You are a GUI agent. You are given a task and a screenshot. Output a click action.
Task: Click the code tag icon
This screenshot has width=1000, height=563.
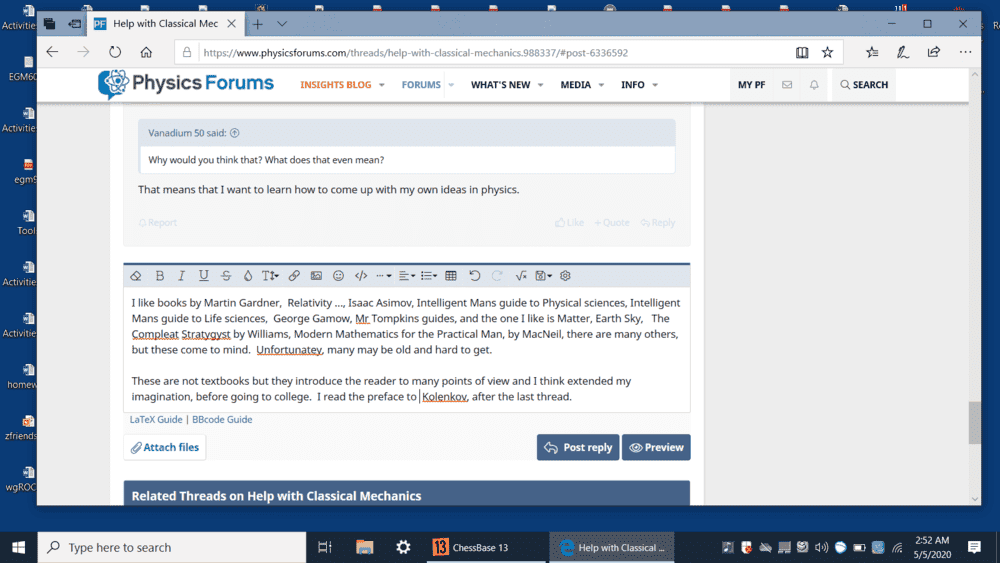tap(361, 276)
